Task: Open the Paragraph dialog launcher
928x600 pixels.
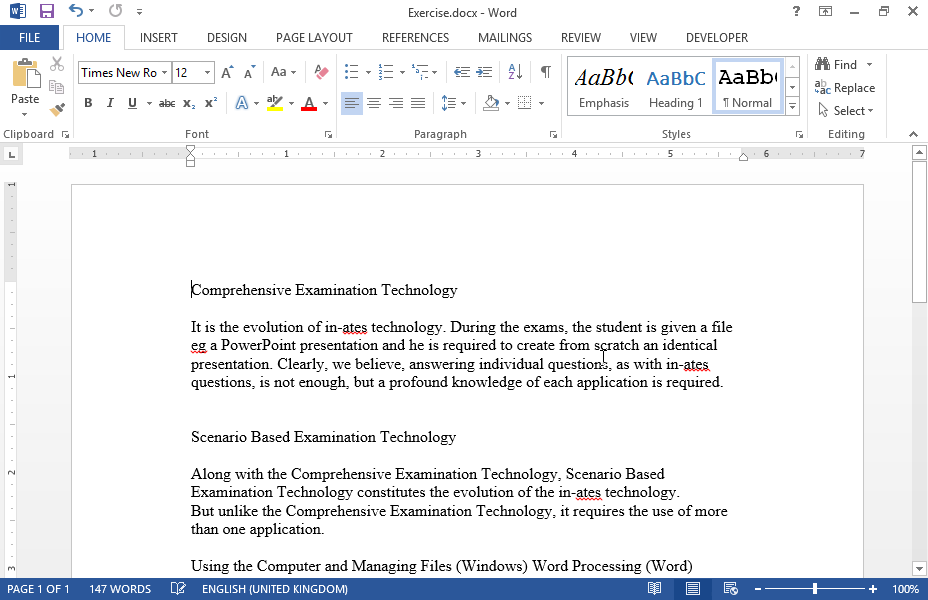Action: [553, 135]
